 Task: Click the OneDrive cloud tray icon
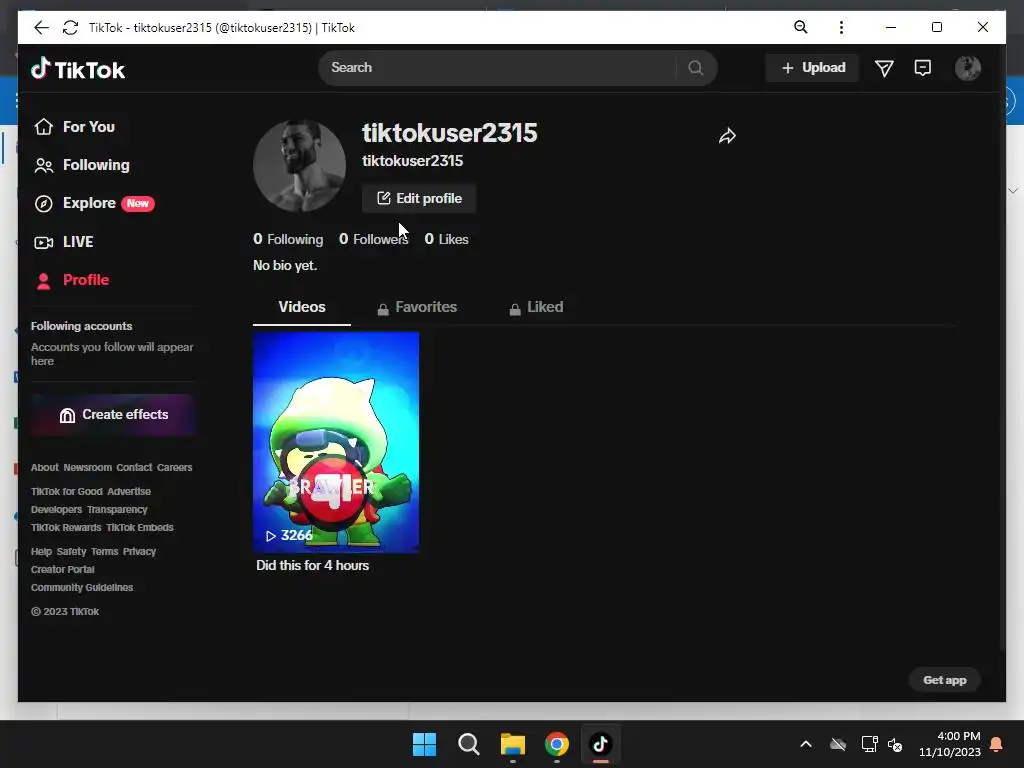click(838, 744)
